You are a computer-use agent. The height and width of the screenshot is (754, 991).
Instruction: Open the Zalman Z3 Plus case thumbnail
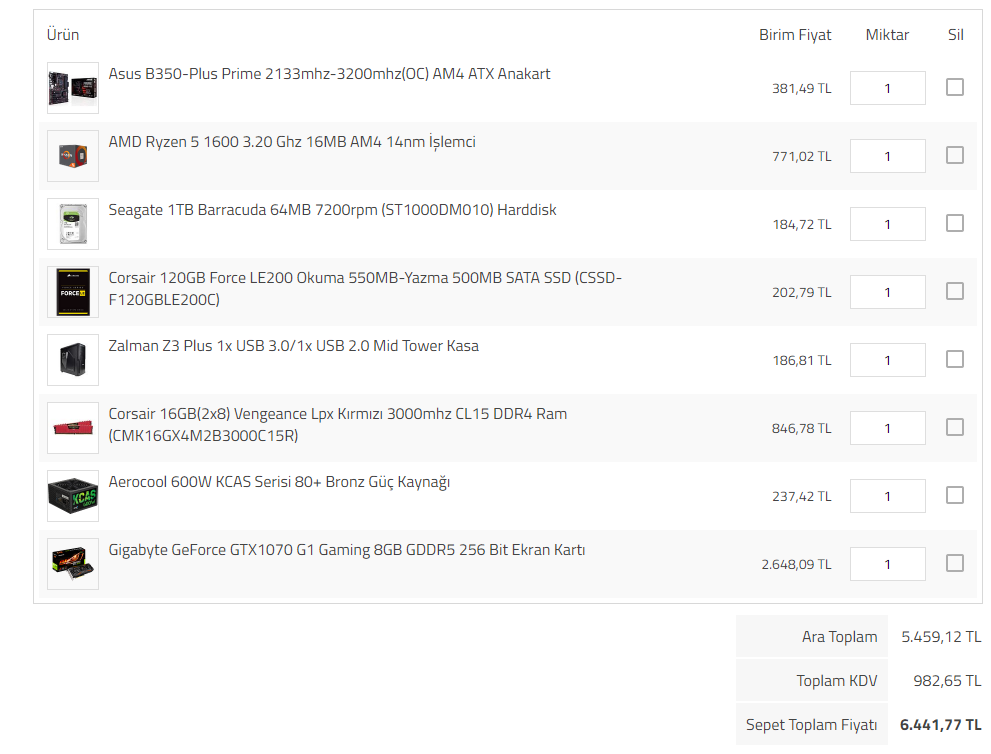[x=73, y=360]
